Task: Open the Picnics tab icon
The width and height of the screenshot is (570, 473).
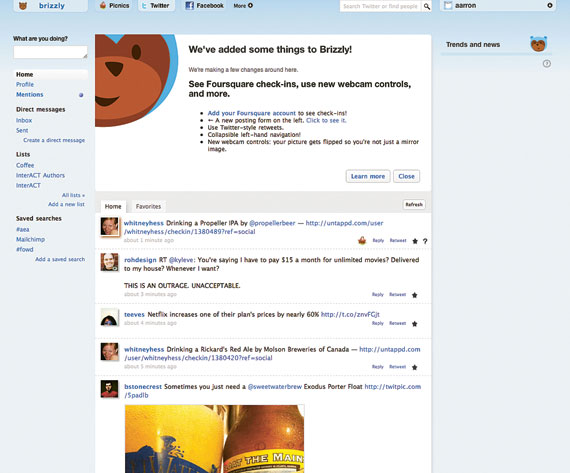Action: [x=103, y=5]
